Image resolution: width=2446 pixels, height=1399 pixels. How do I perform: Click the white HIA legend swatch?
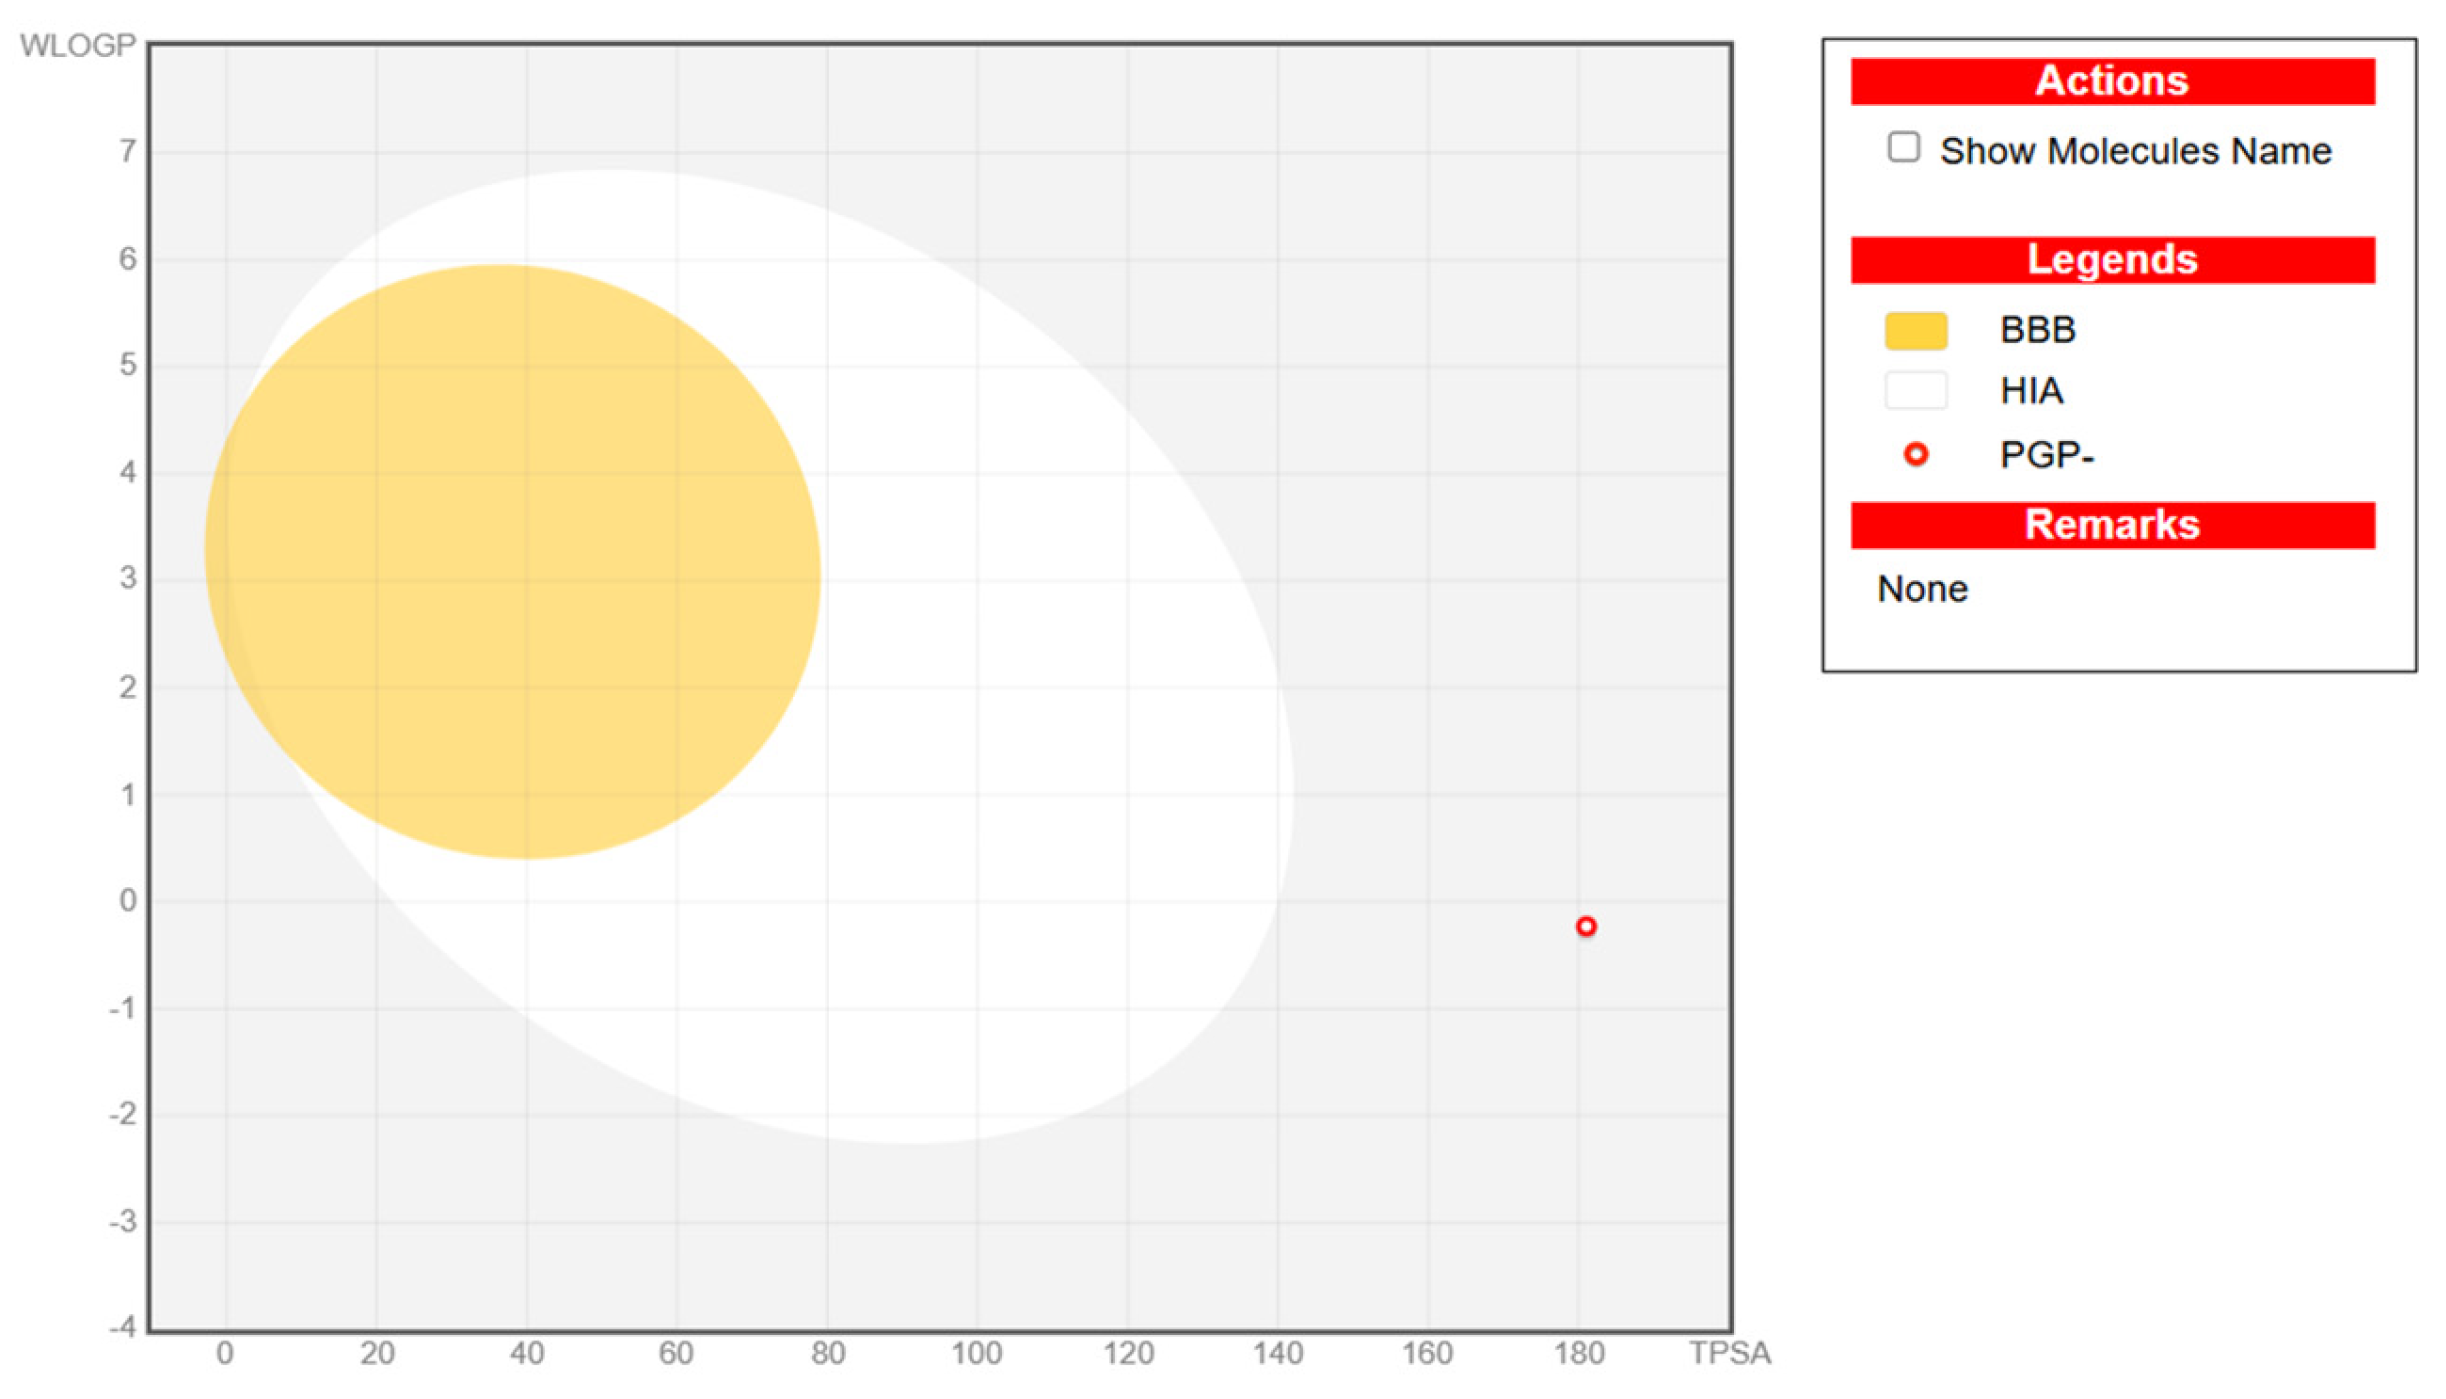tap(1916, 391)
